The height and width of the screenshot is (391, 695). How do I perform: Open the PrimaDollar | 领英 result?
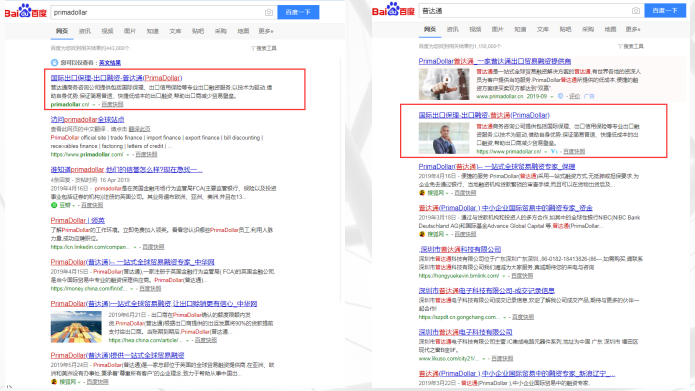click(78, 220)
